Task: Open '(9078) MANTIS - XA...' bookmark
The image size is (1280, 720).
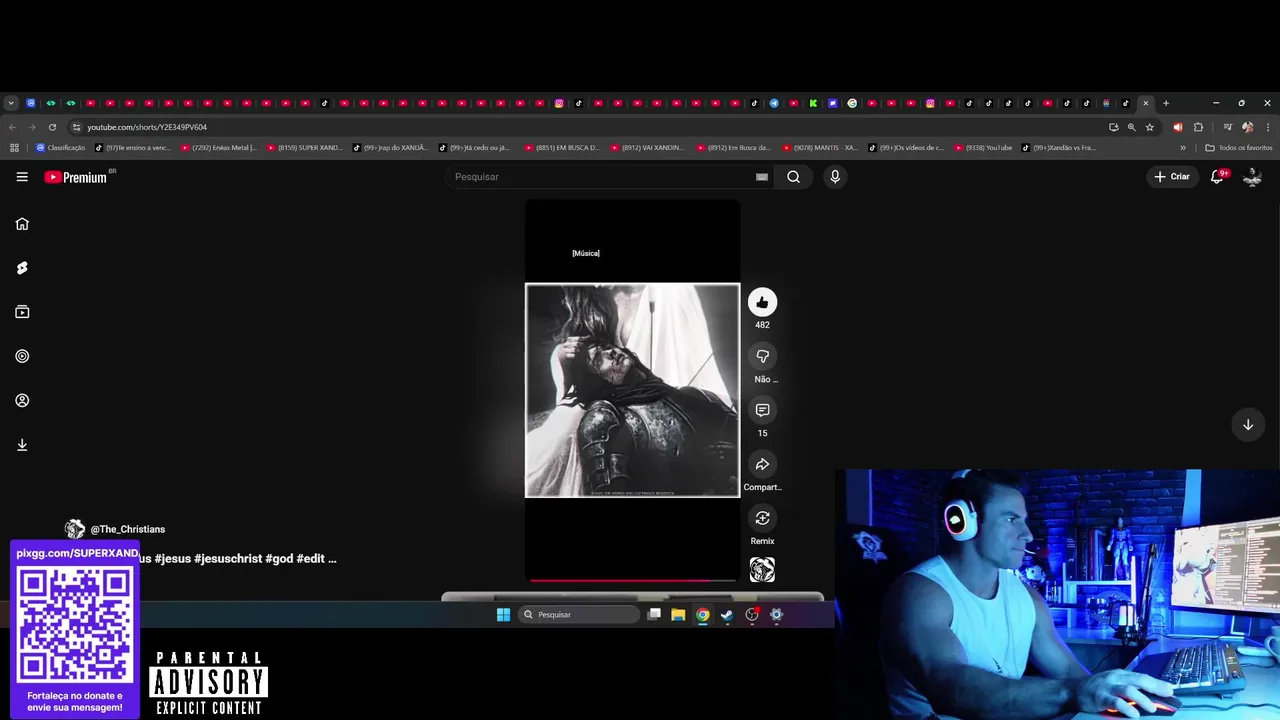Action: tap(821, 148)
